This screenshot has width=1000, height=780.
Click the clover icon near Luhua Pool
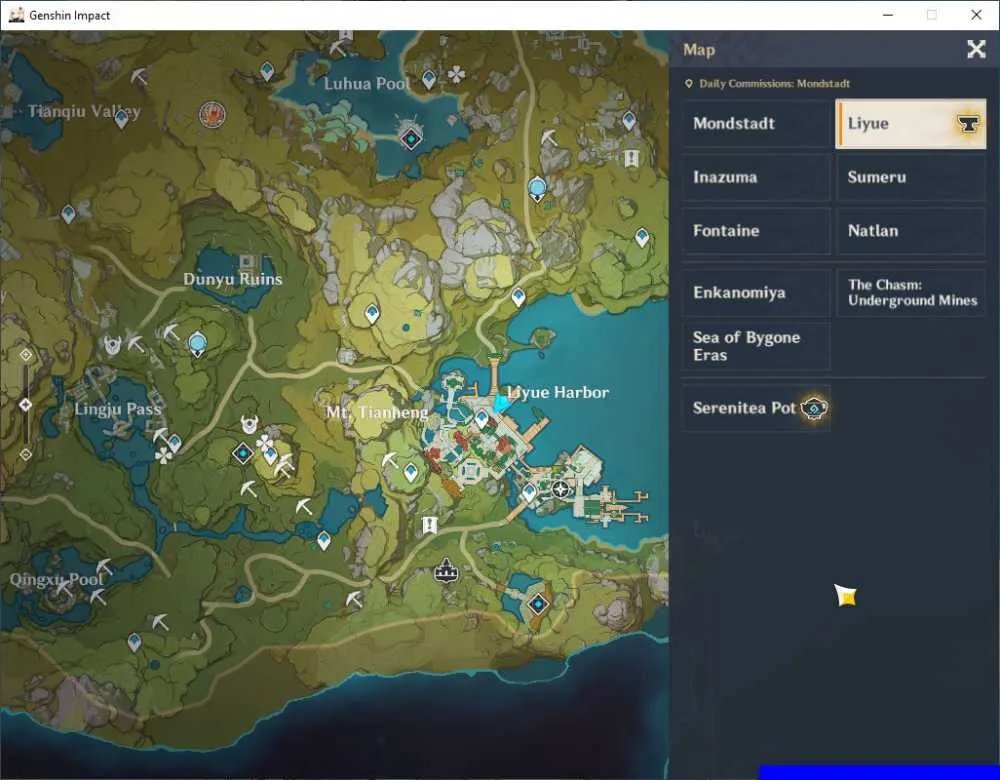tap(456, 75)
